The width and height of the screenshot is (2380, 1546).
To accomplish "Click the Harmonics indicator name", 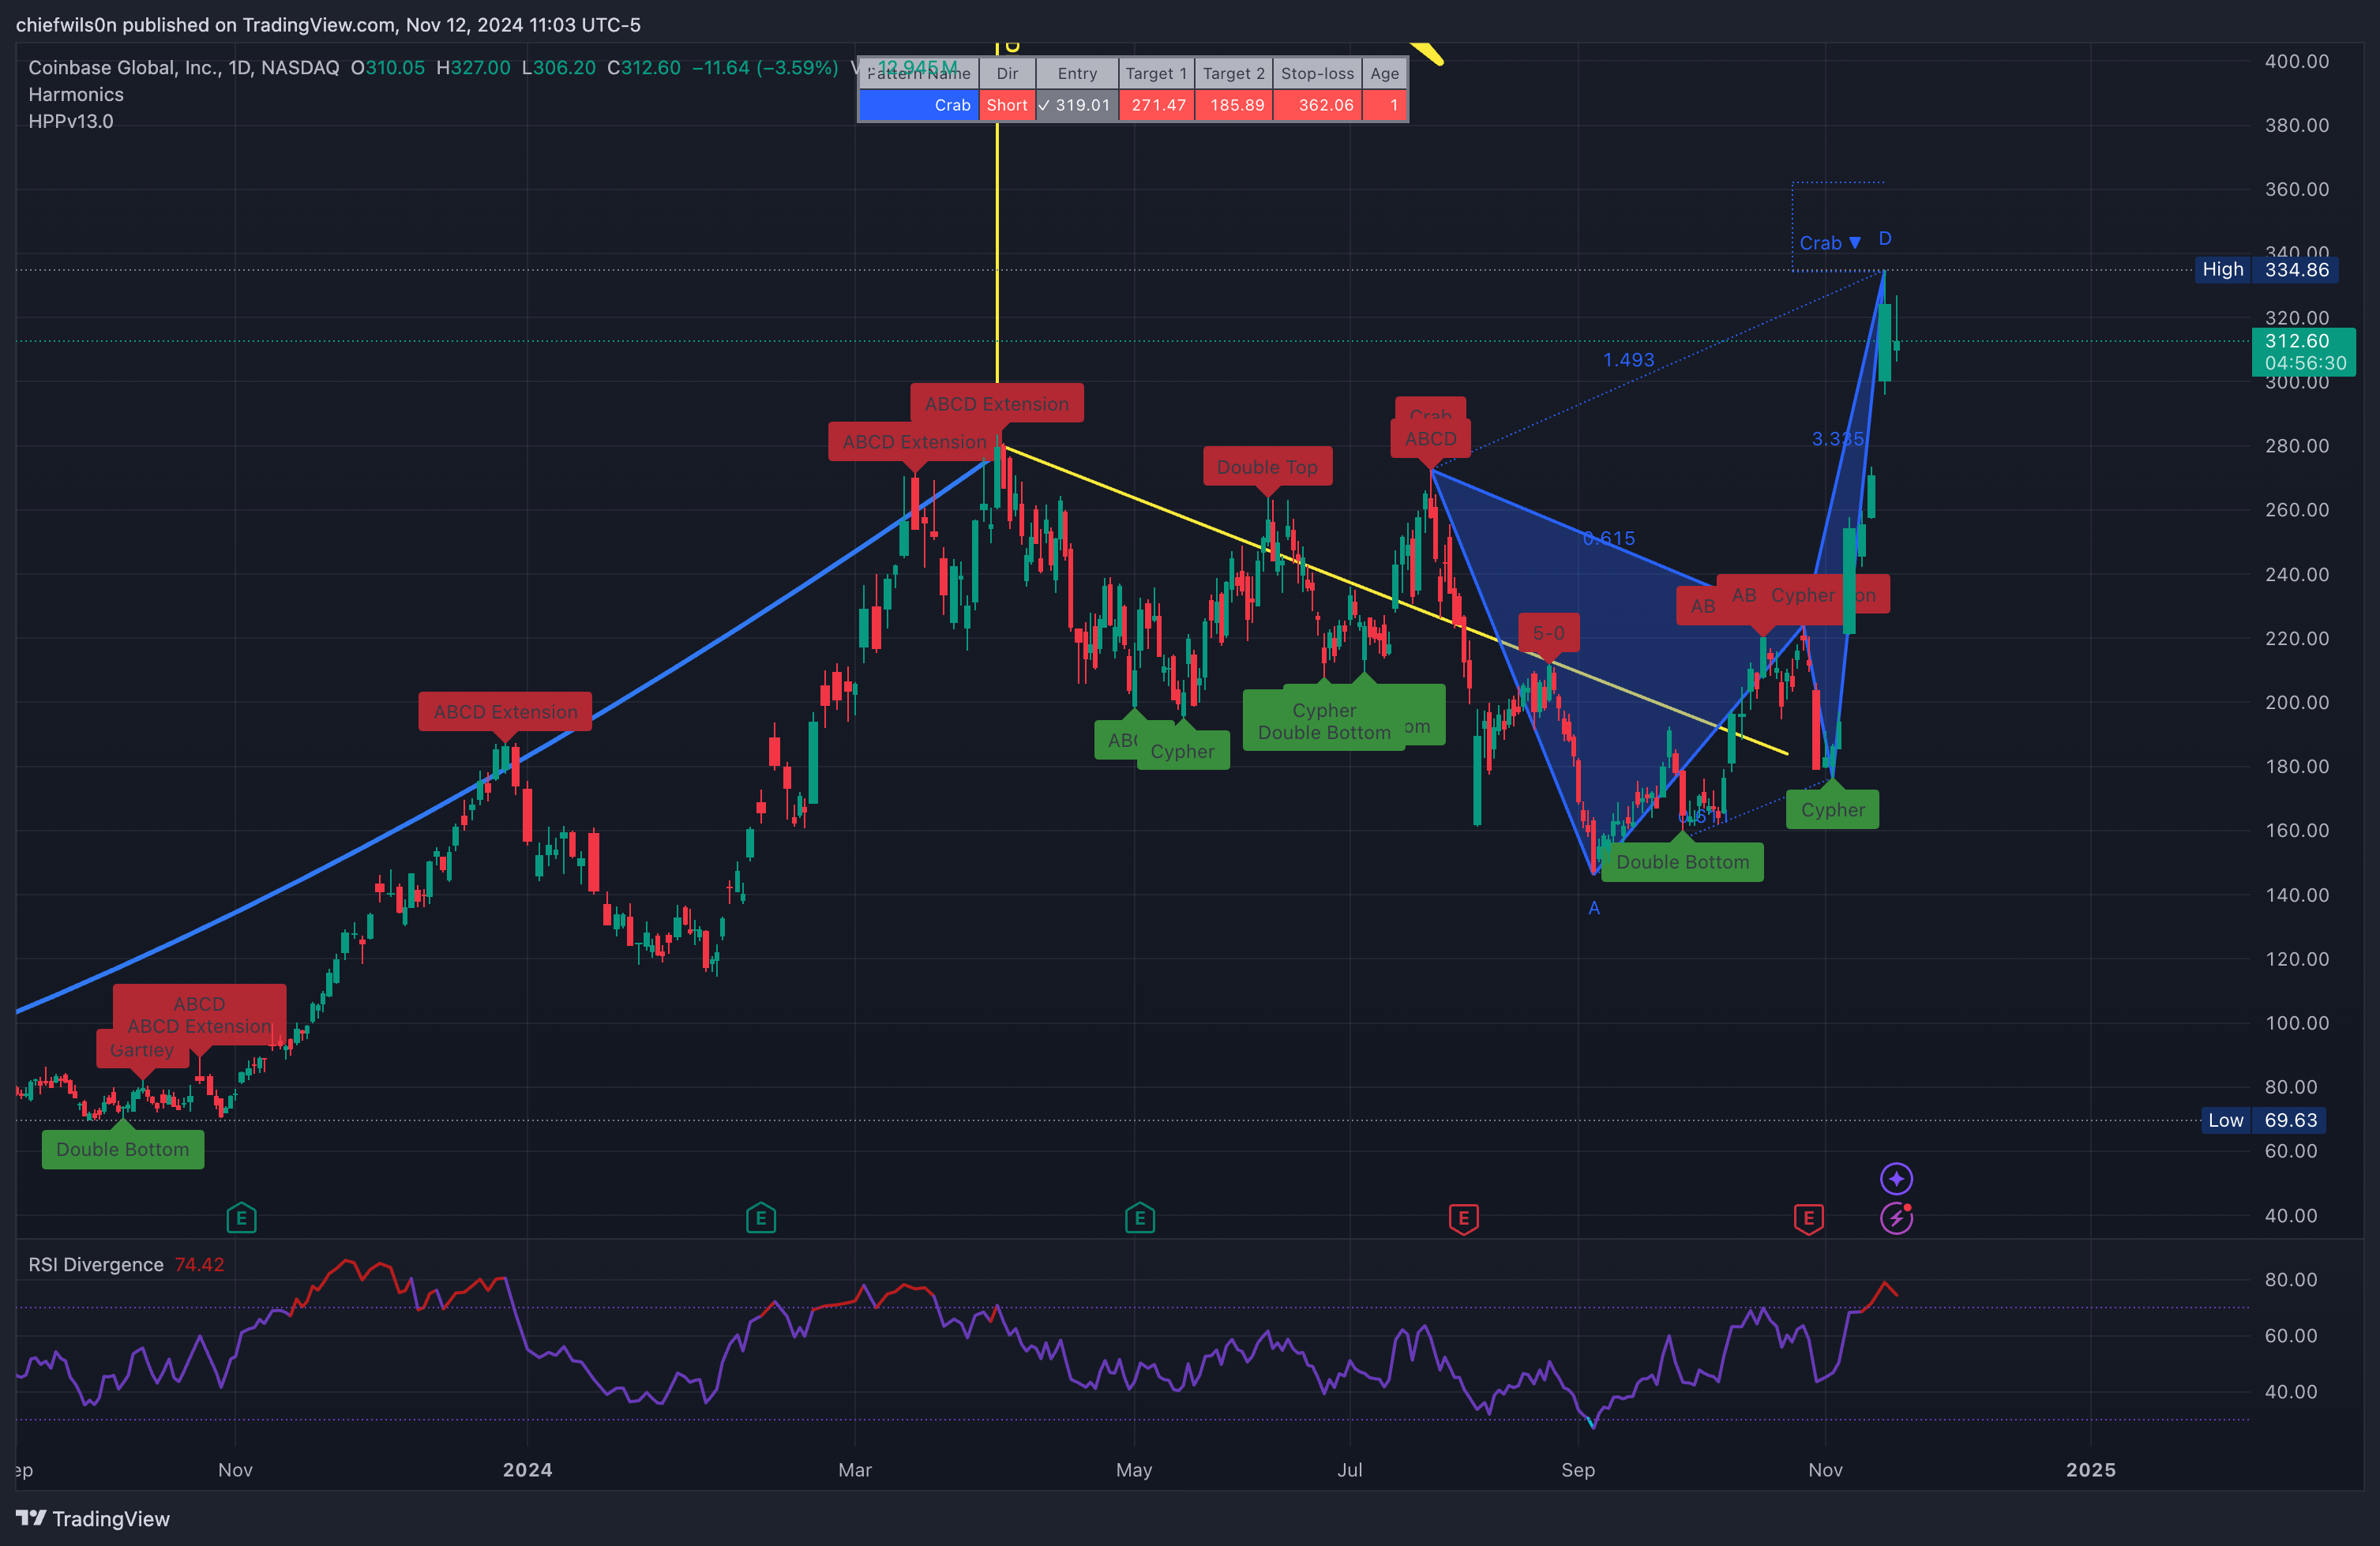I will [76, 94].
